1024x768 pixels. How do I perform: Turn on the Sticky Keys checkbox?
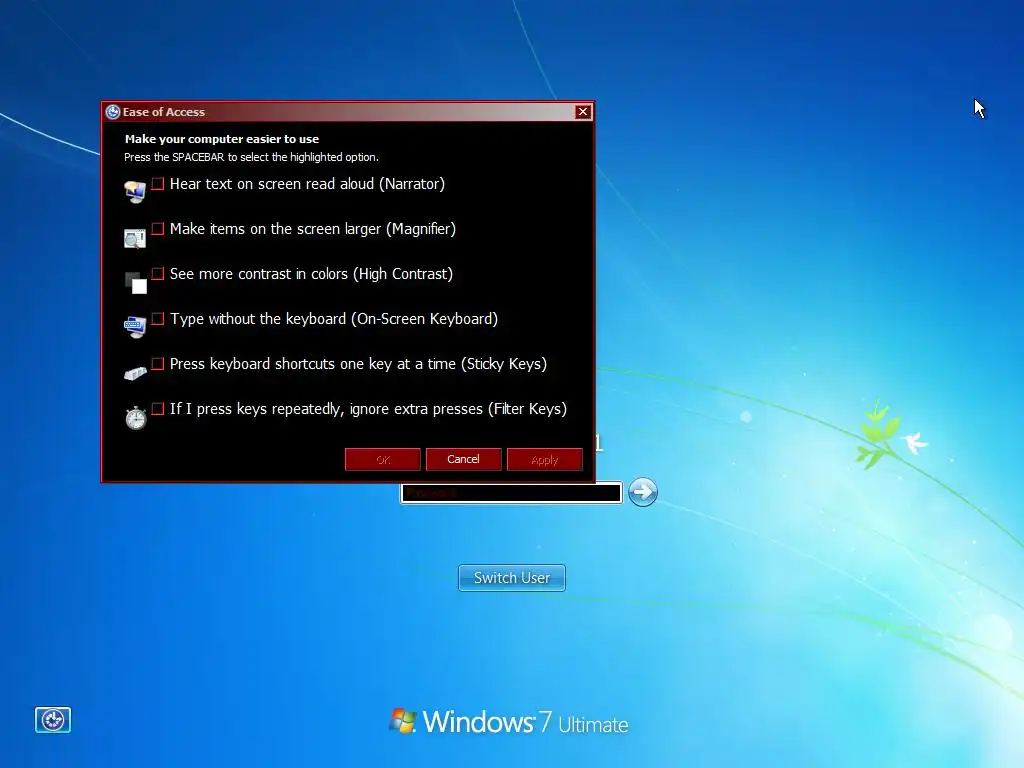tap(157, 363)
